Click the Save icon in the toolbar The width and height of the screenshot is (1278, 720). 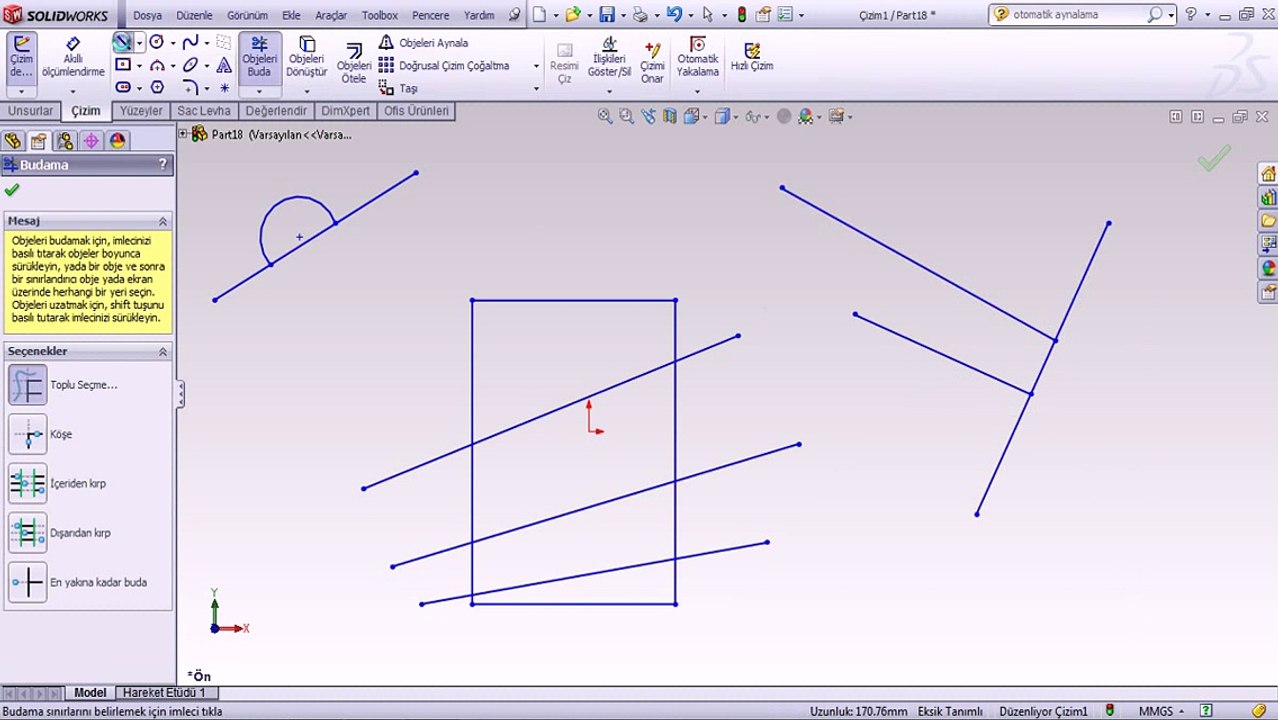606,15
